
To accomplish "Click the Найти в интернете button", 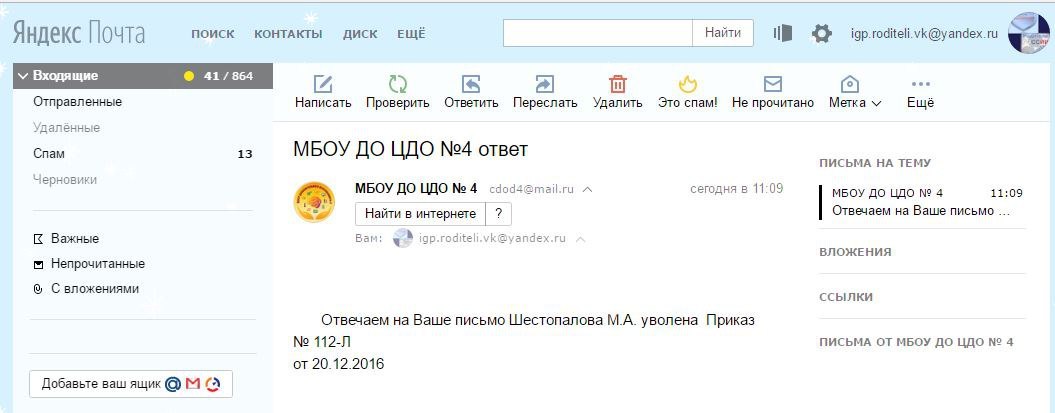I will pyautogui.click(x=420, y=213).
